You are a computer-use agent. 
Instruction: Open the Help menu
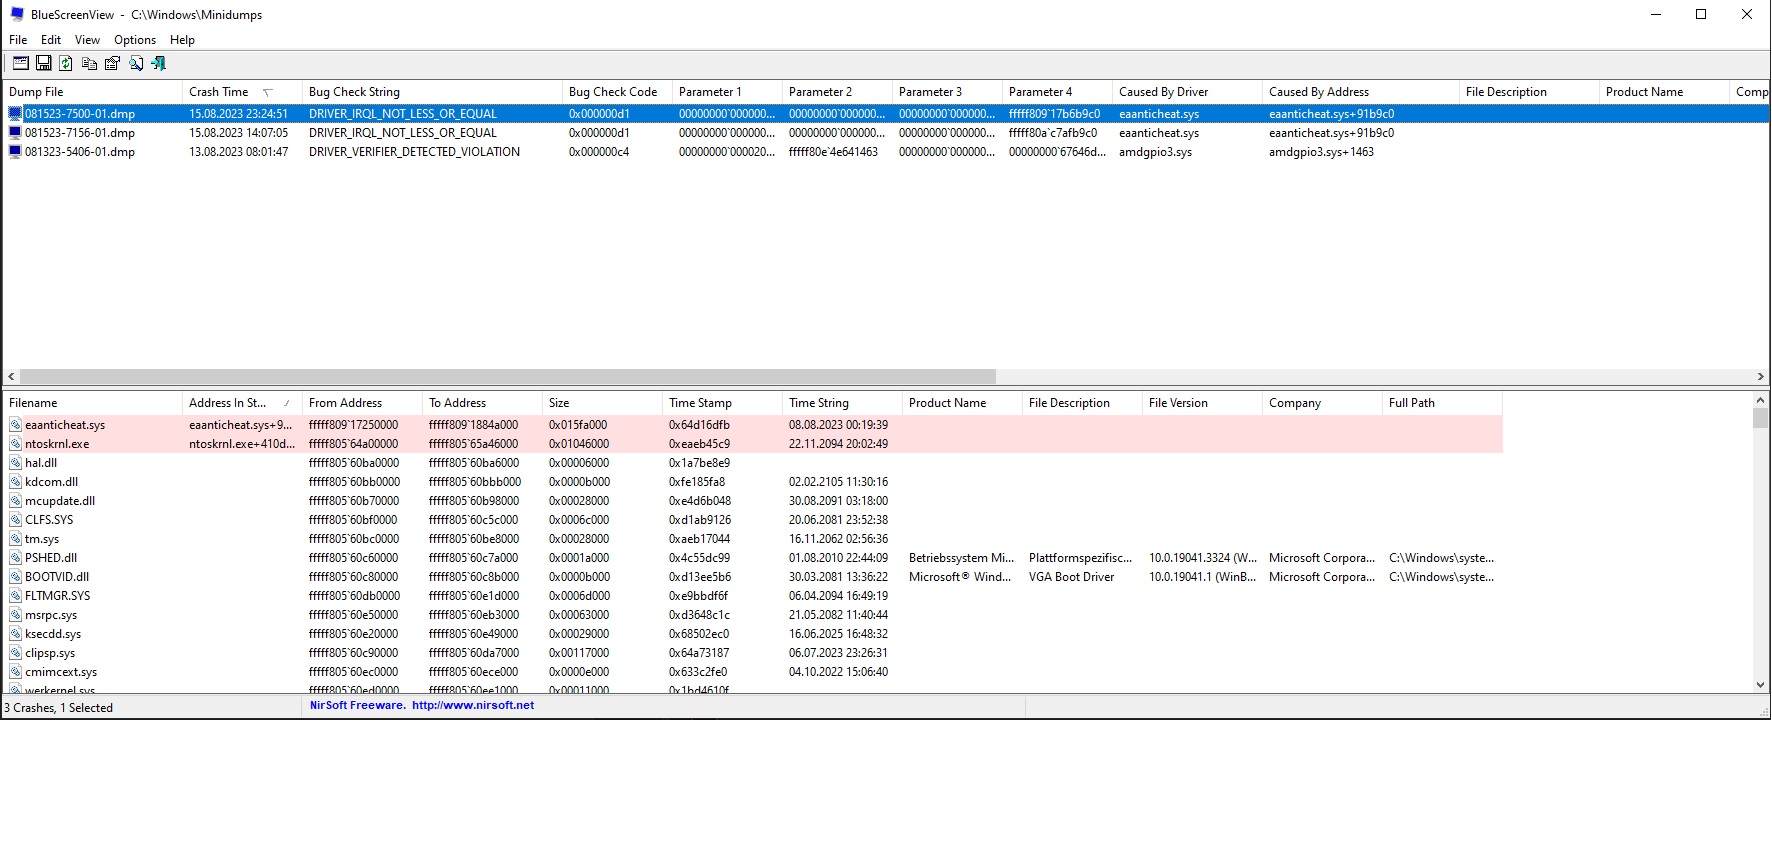182,40
